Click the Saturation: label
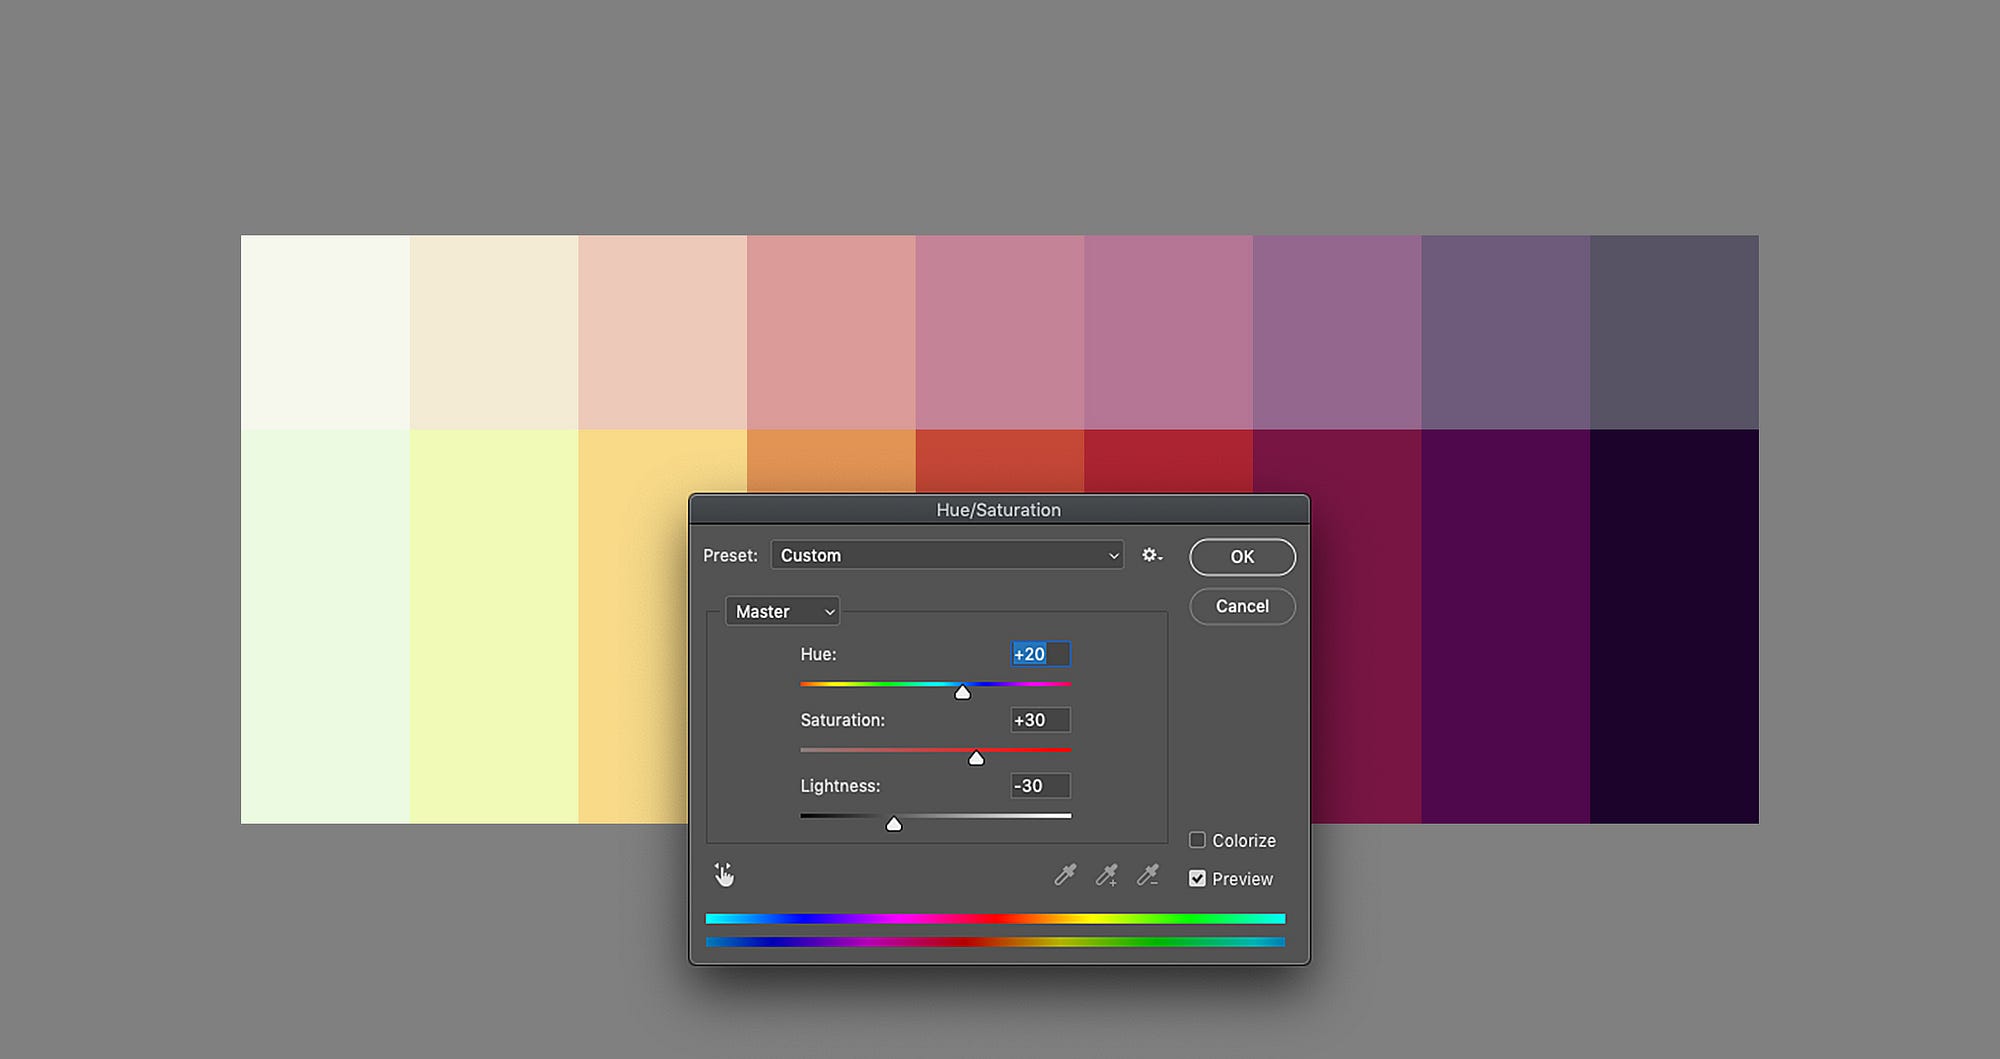 [842, 720]
